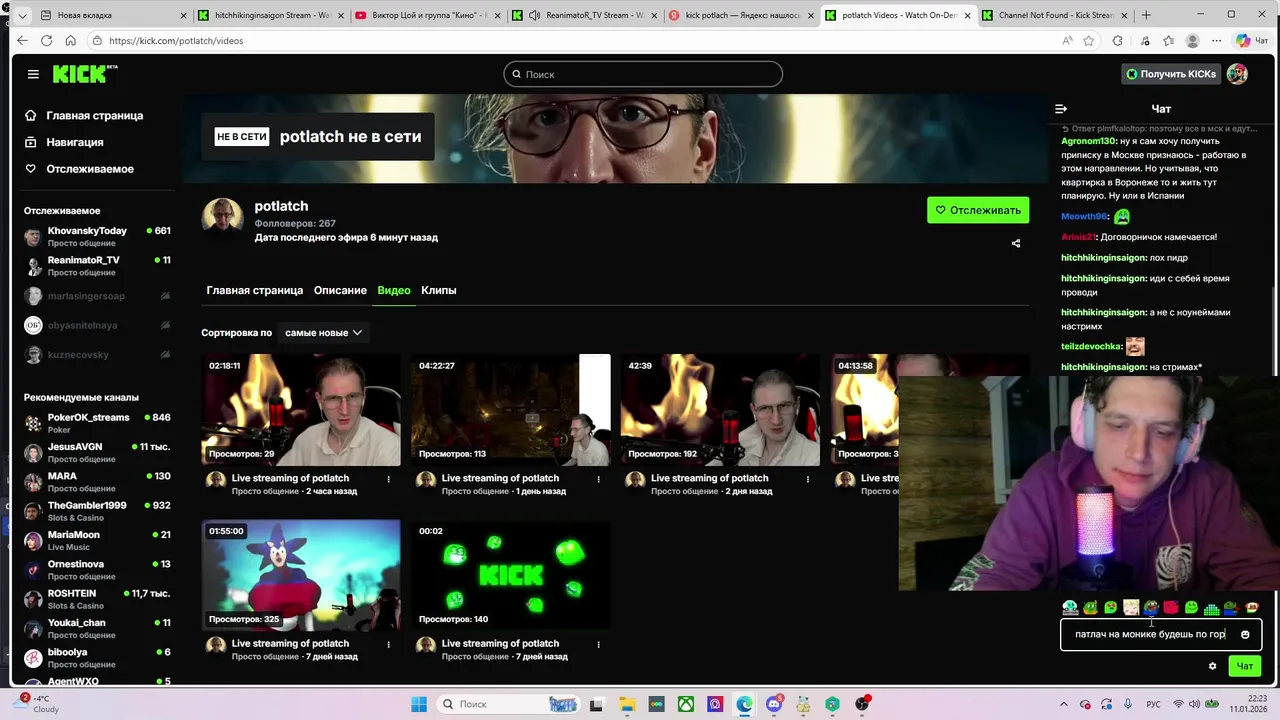
Task: Open the 00:02 KICK logo video thumbnail
Action: pyautogui.click(x=511, y=575)
